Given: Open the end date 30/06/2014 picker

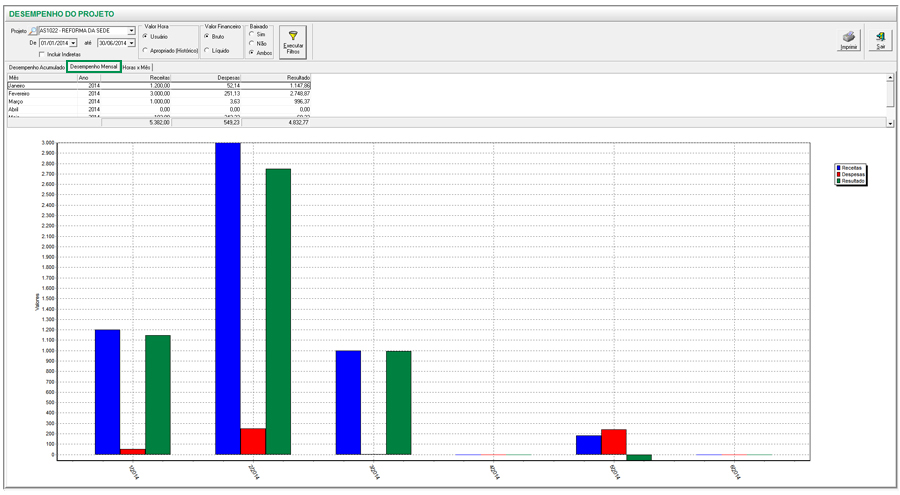Looking at the screenshot, I should point(131,43).
